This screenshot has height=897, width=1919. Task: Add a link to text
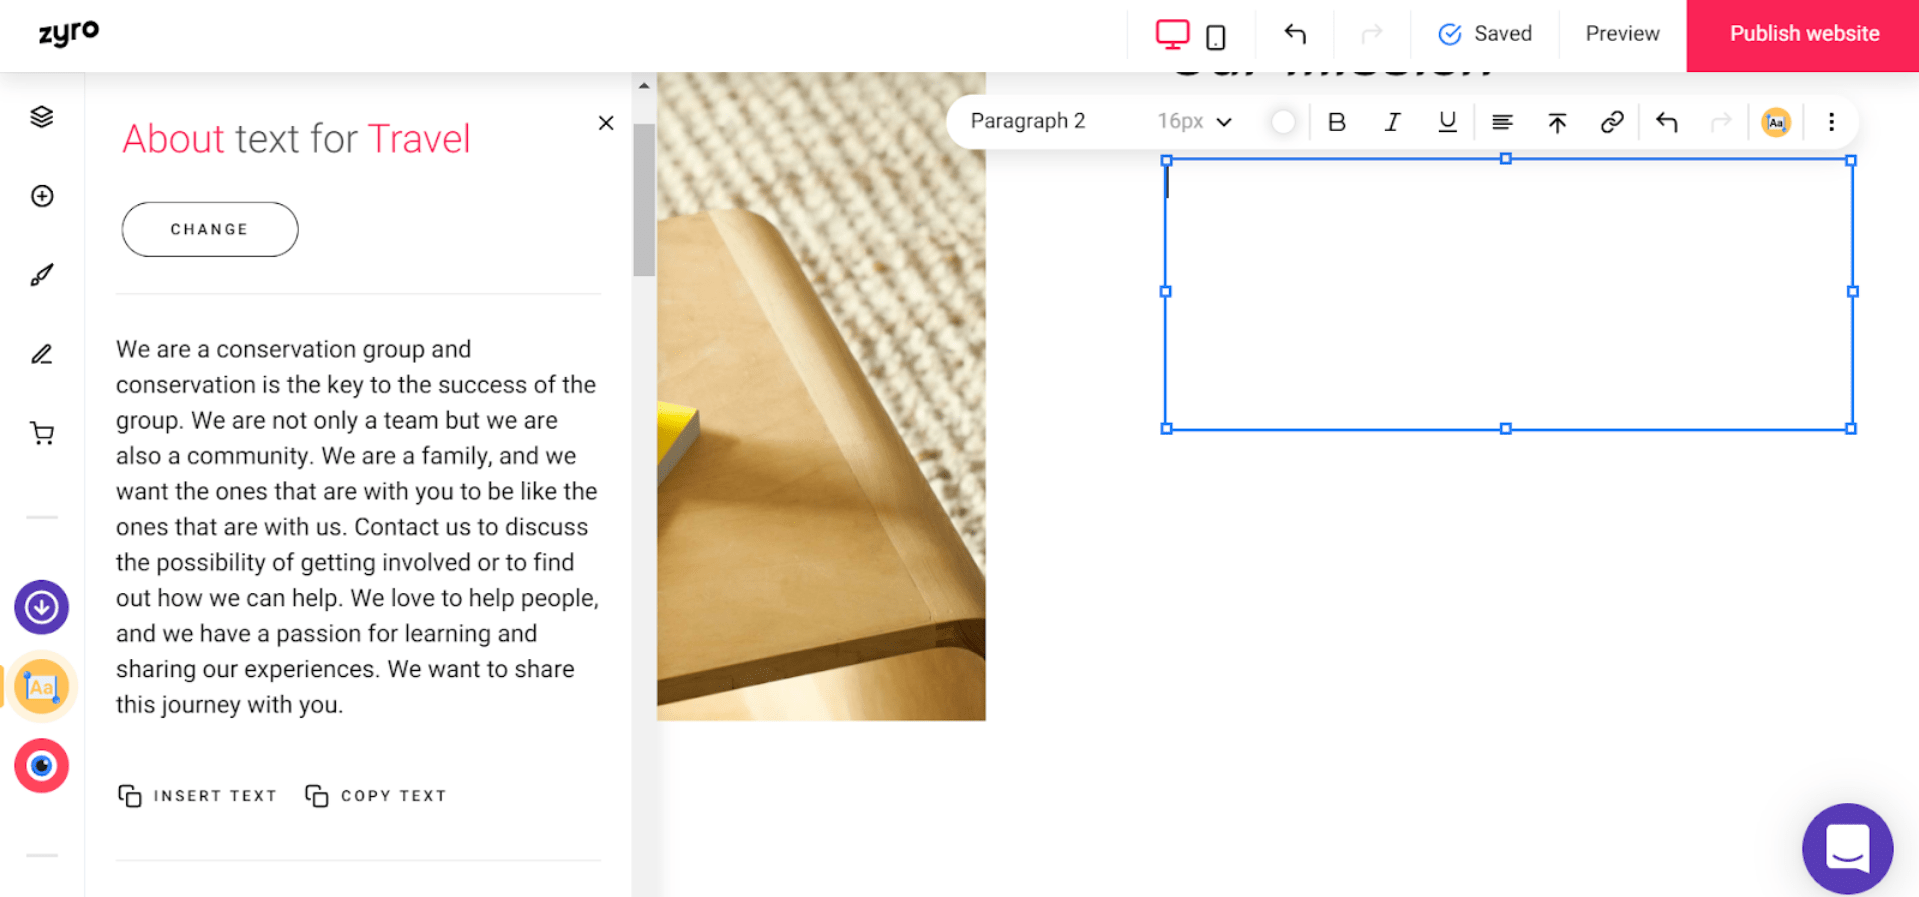1612,122
